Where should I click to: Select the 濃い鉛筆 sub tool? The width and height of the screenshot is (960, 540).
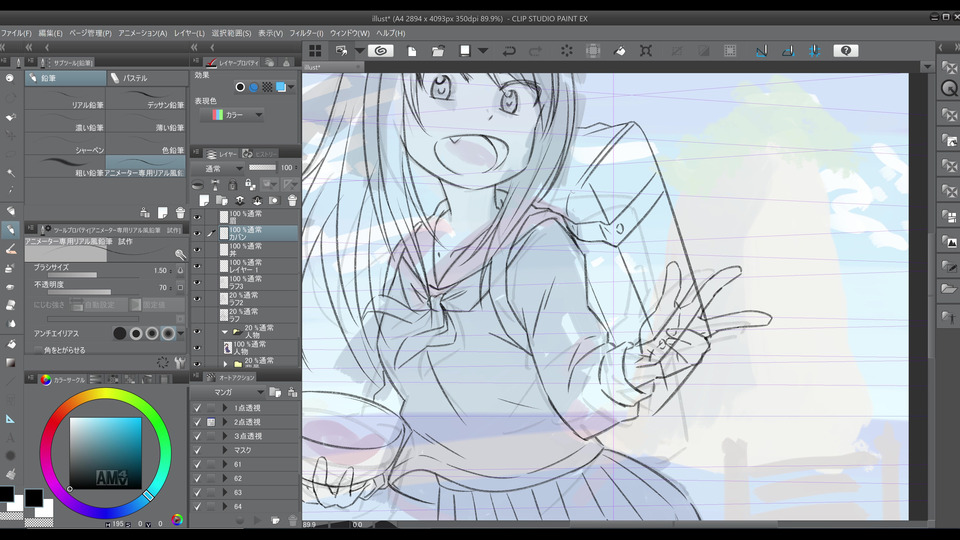66,122
